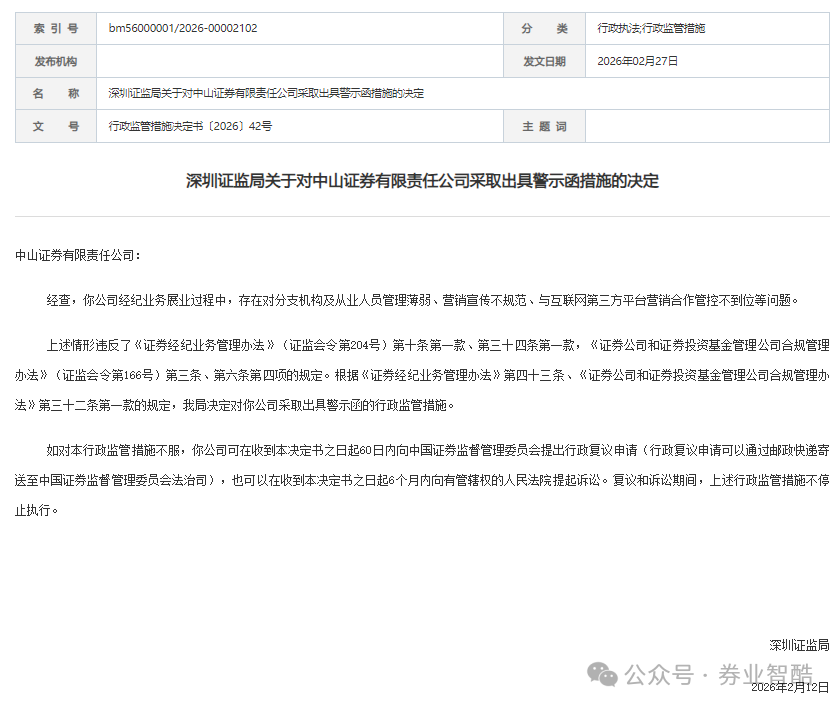Click the index number bm56000001/2026-00002102
The height and width of the screenshot is (709, 840).
point(183,28)
